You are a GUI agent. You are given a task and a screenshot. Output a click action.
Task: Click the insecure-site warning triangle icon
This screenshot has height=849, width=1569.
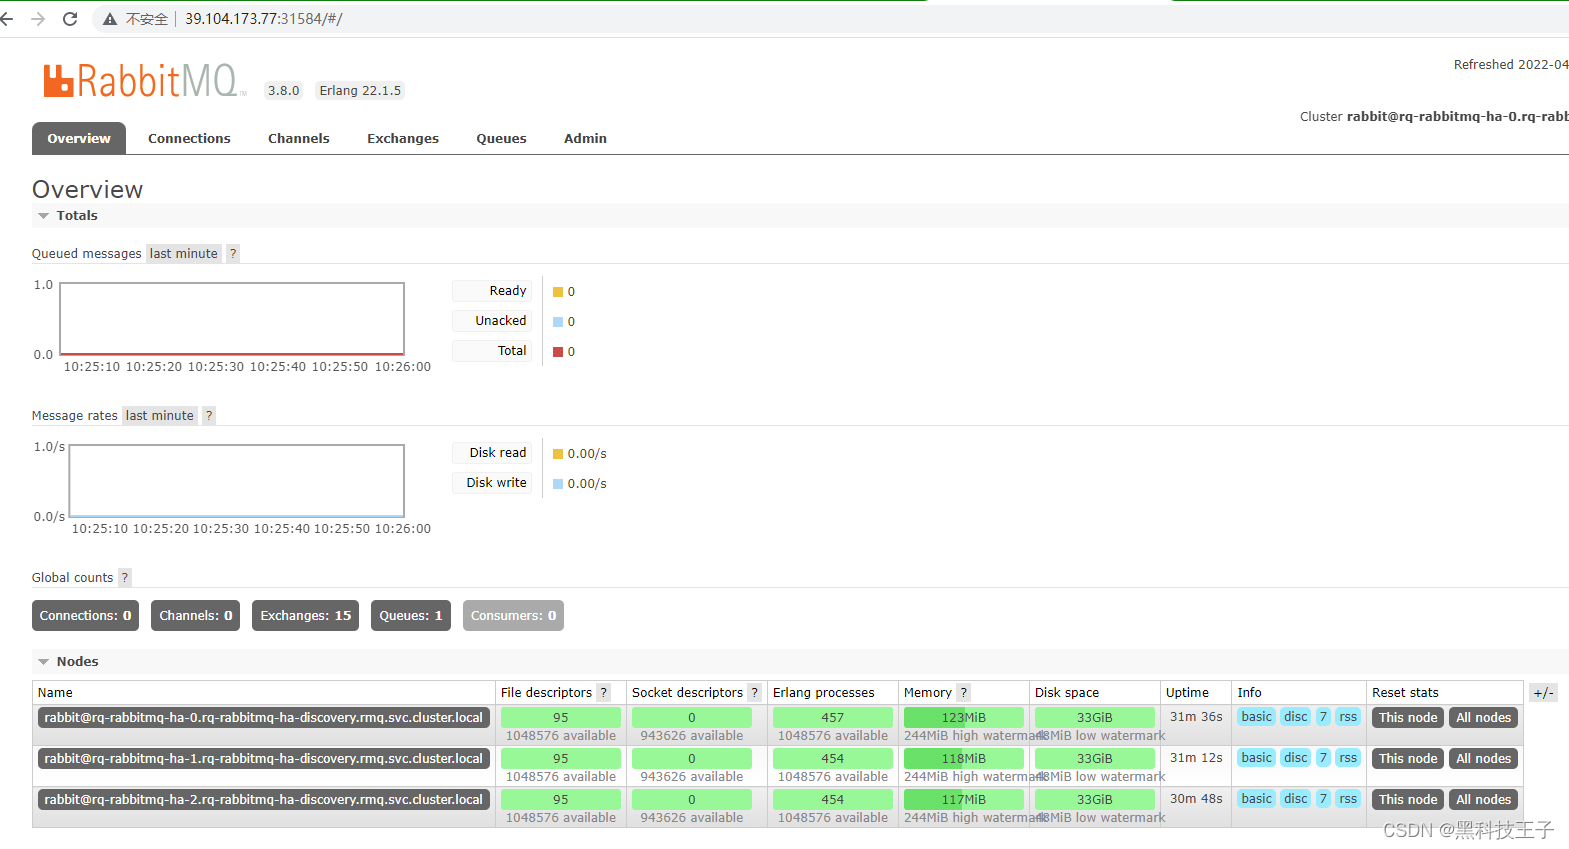pos(111,19)
